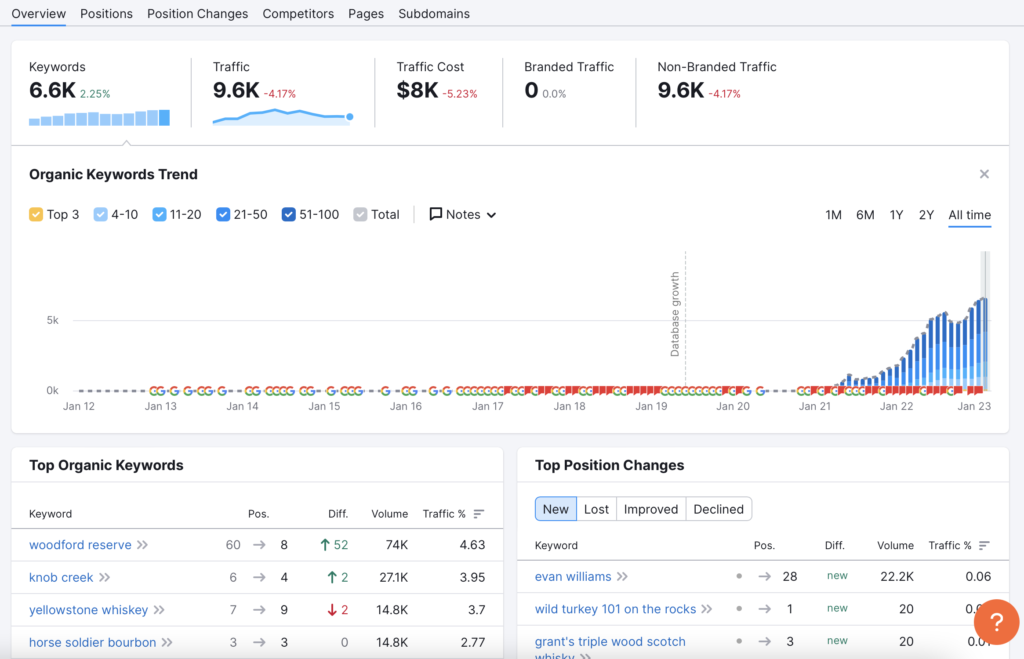1024x659 pixels.
Task: Expand the Notes dropdown
Action: [x=463, y=214]
